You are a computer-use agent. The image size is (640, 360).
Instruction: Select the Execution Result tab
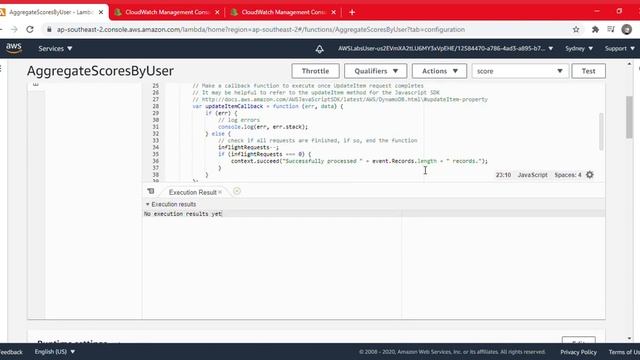click(192, 192)
